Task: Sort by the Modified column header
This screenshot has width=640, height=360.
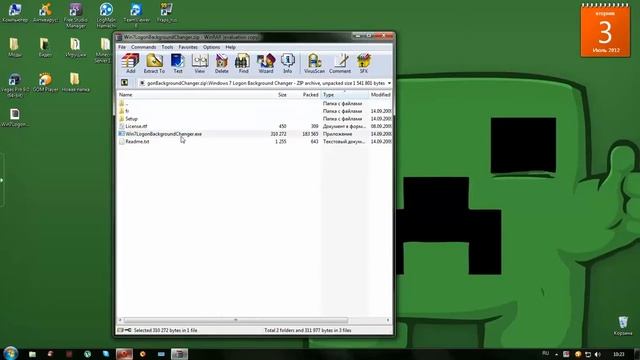Action: click(380, 95)
